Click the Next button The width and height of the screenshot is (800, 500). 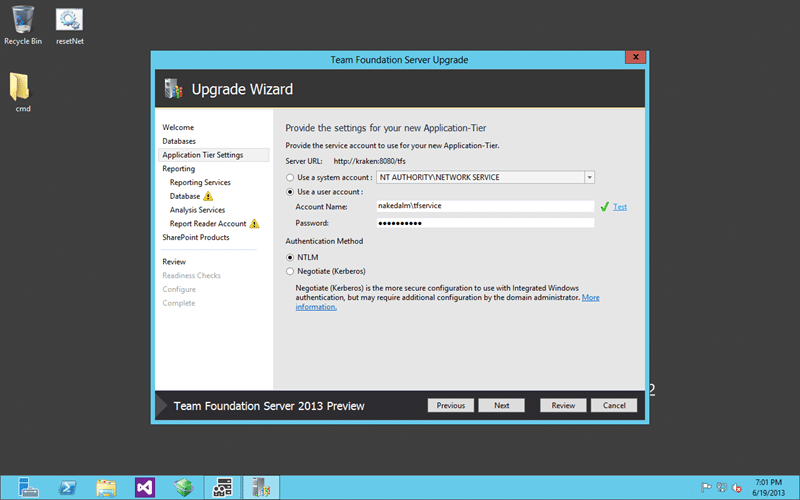[x=502, y=406]
